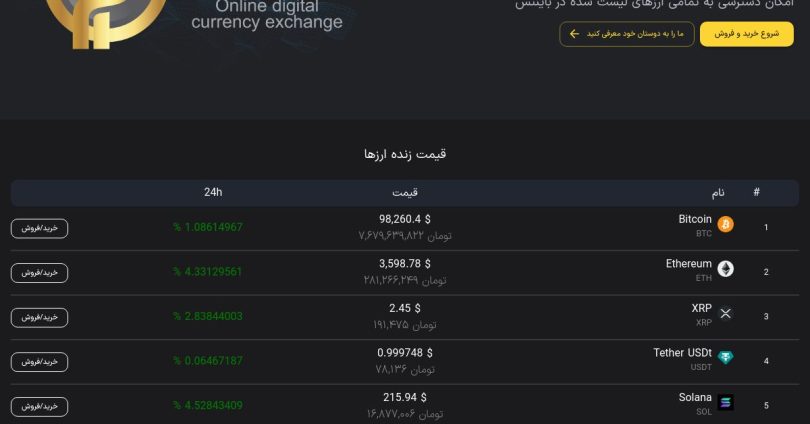This screenshot has height=424, width=810.
Task: Open buy/sell for Solana row
Action: (x=40, y=406)
